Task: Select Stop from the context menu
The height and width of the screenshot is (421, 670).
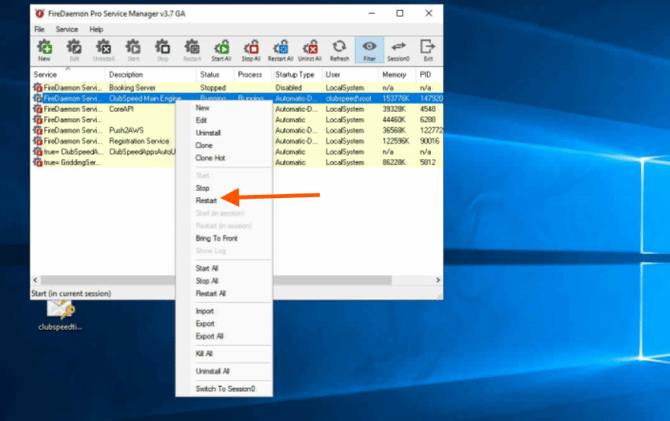Action: click(202, 188)
